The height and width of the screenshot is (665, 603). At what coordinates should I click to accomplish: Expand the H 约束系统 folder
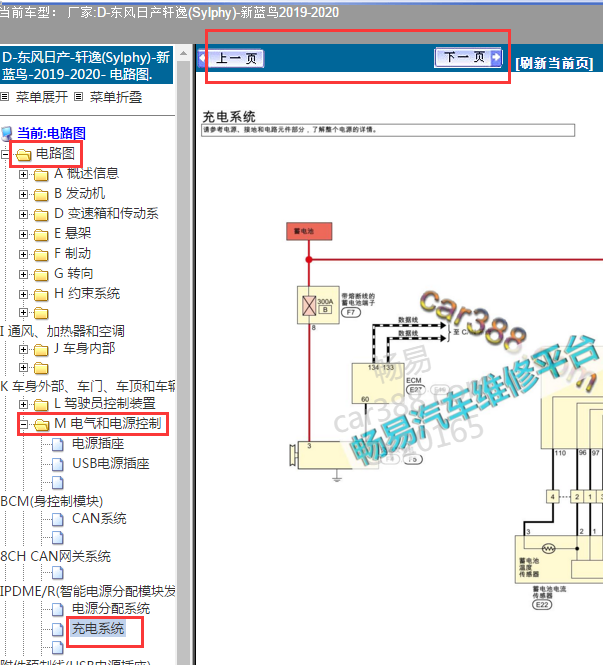coord(23,294)
